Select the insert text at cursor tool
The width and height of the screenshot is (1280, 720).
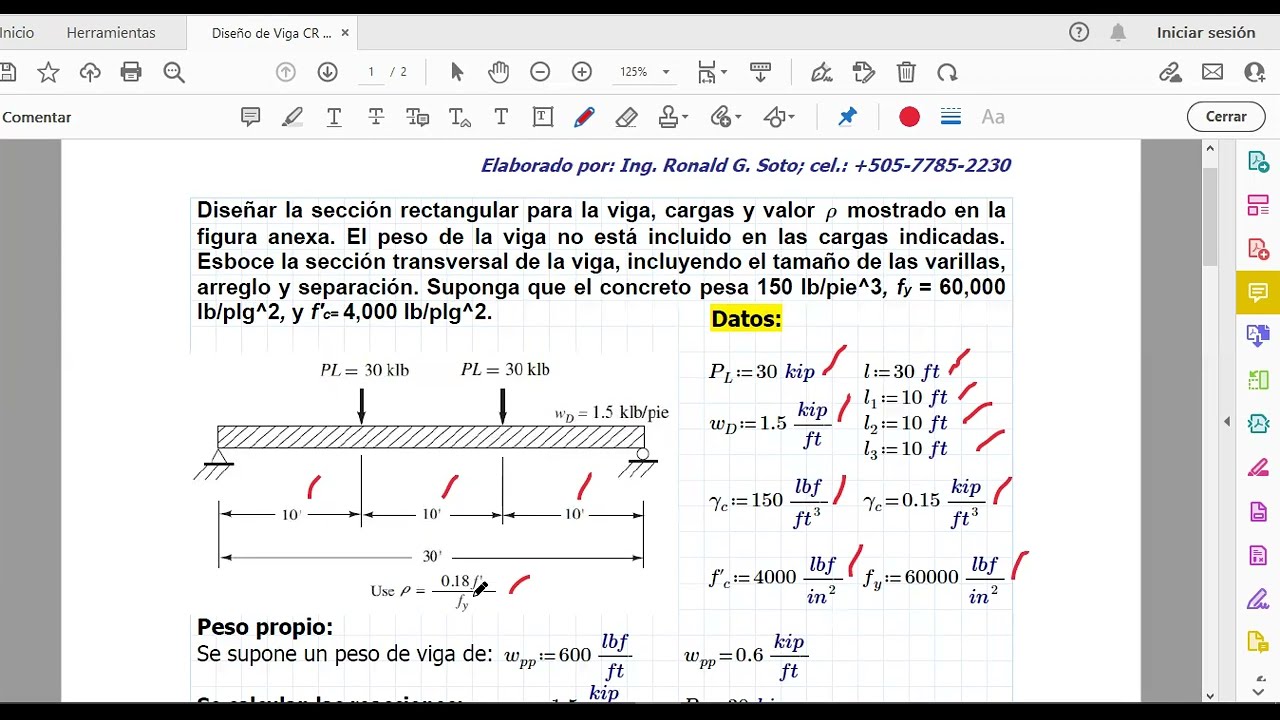(x=460, y=117)
